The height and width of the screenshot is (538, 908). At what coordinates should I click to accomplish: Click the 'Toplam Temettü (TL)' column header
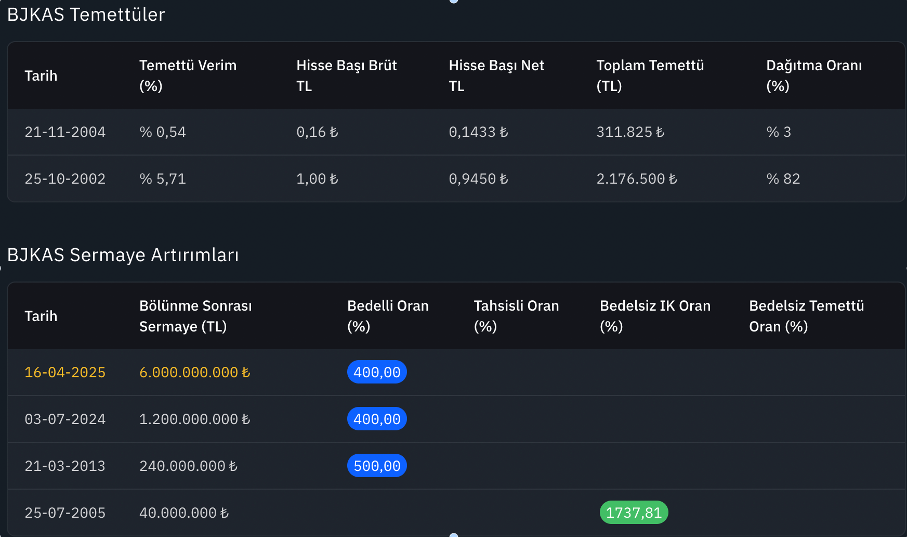pos(650,76)
